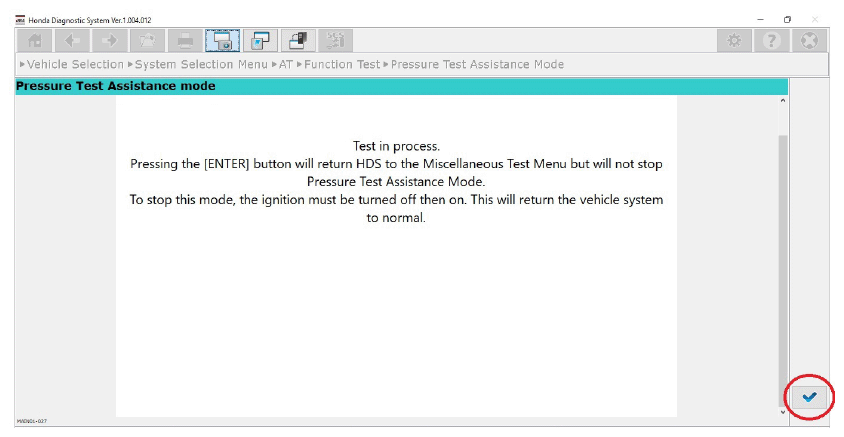The image size is (844, 437).
Task: Go back with the left arrow icon
Action: (73, 40)
